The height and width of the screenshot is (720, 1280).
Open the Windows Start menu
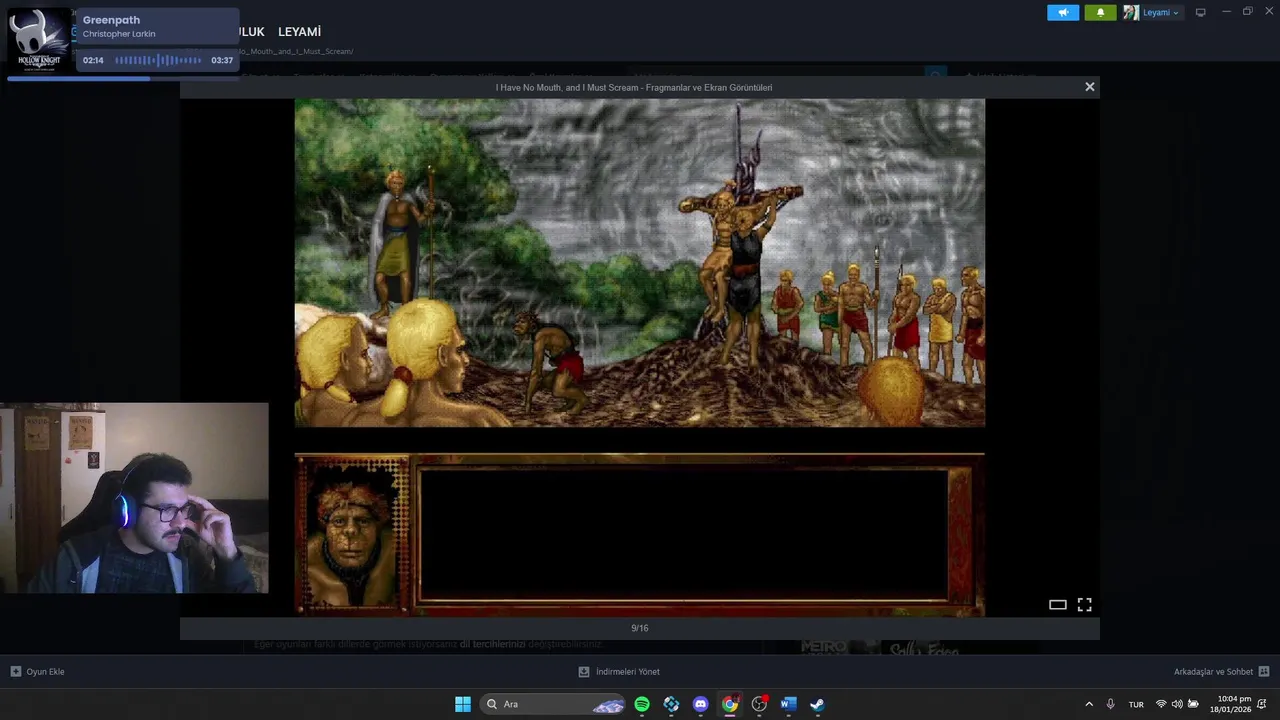463,704
